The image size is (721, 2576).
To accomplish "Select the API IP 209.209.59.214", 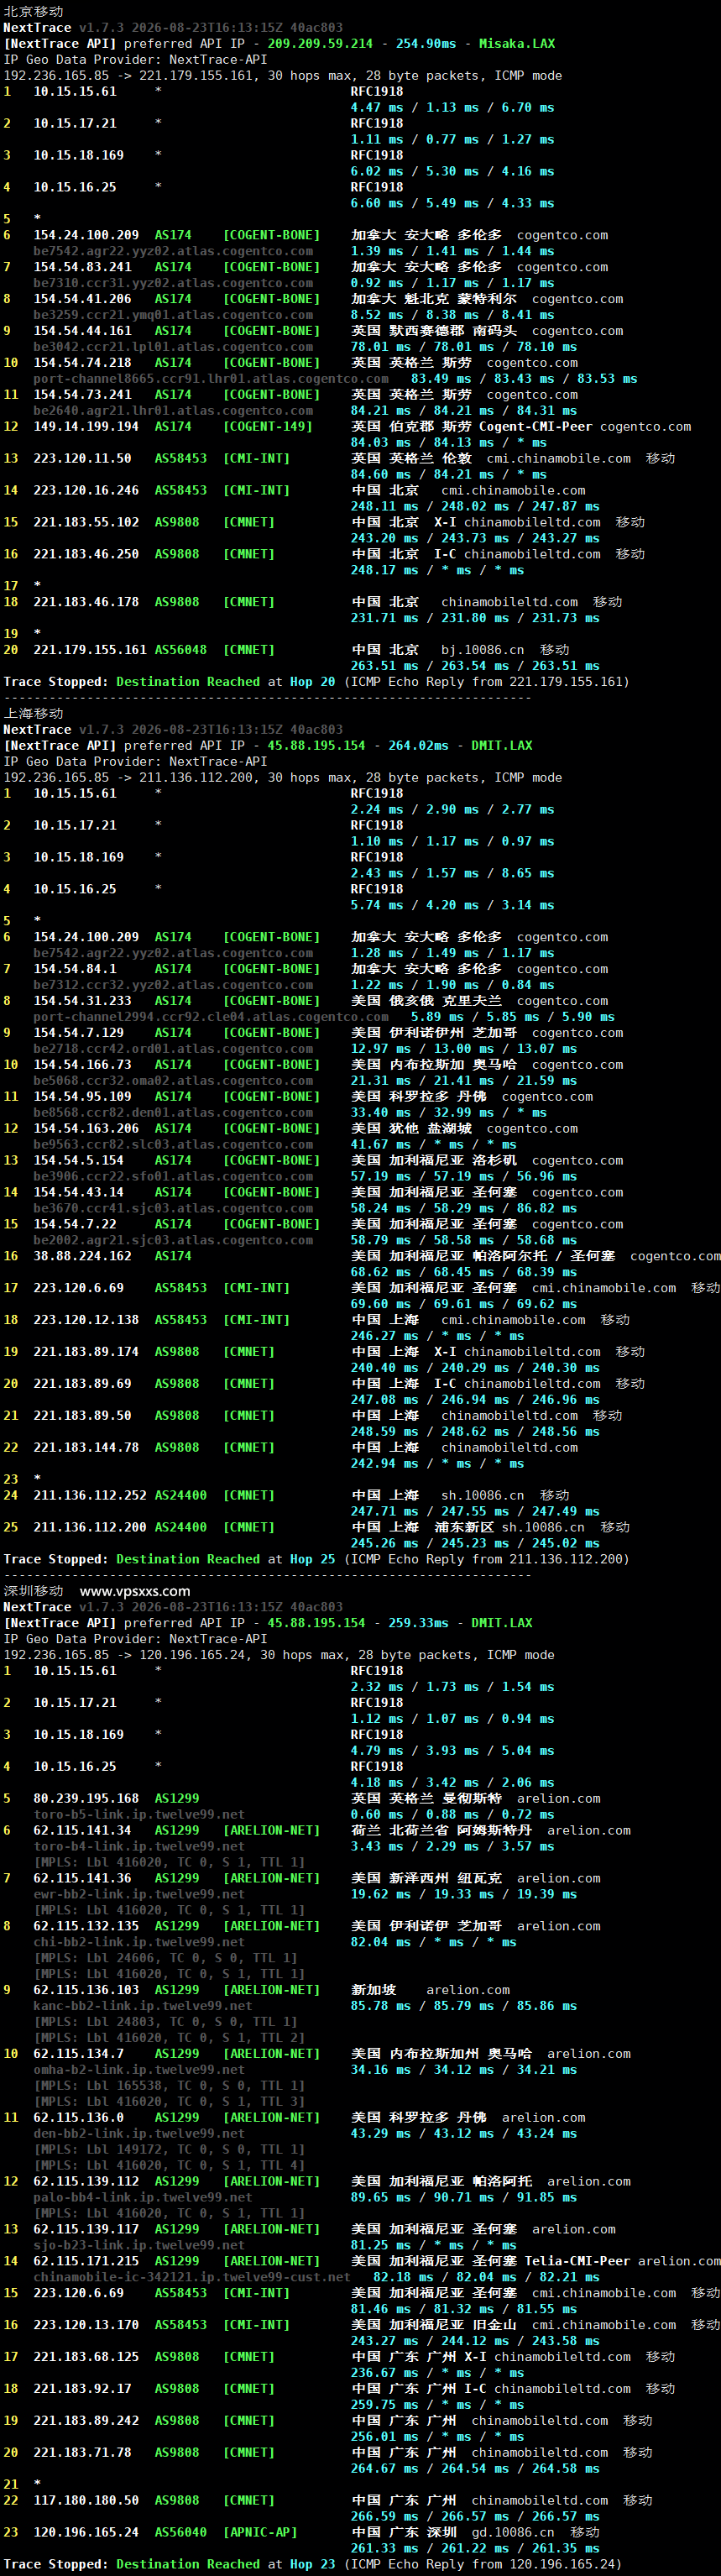I will (320, 43).
